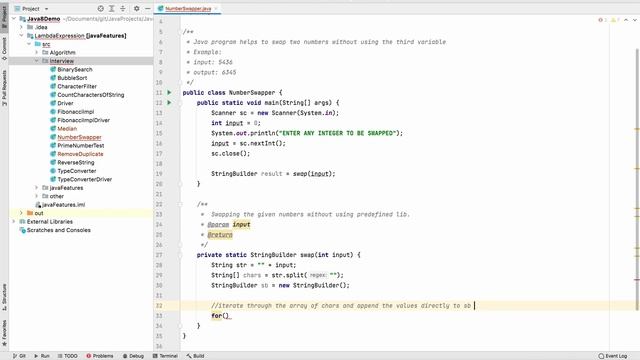The width and height of the screenshot is (640, 360).
Task: Open Structure sidebar tab
Action: coord(4,297)
